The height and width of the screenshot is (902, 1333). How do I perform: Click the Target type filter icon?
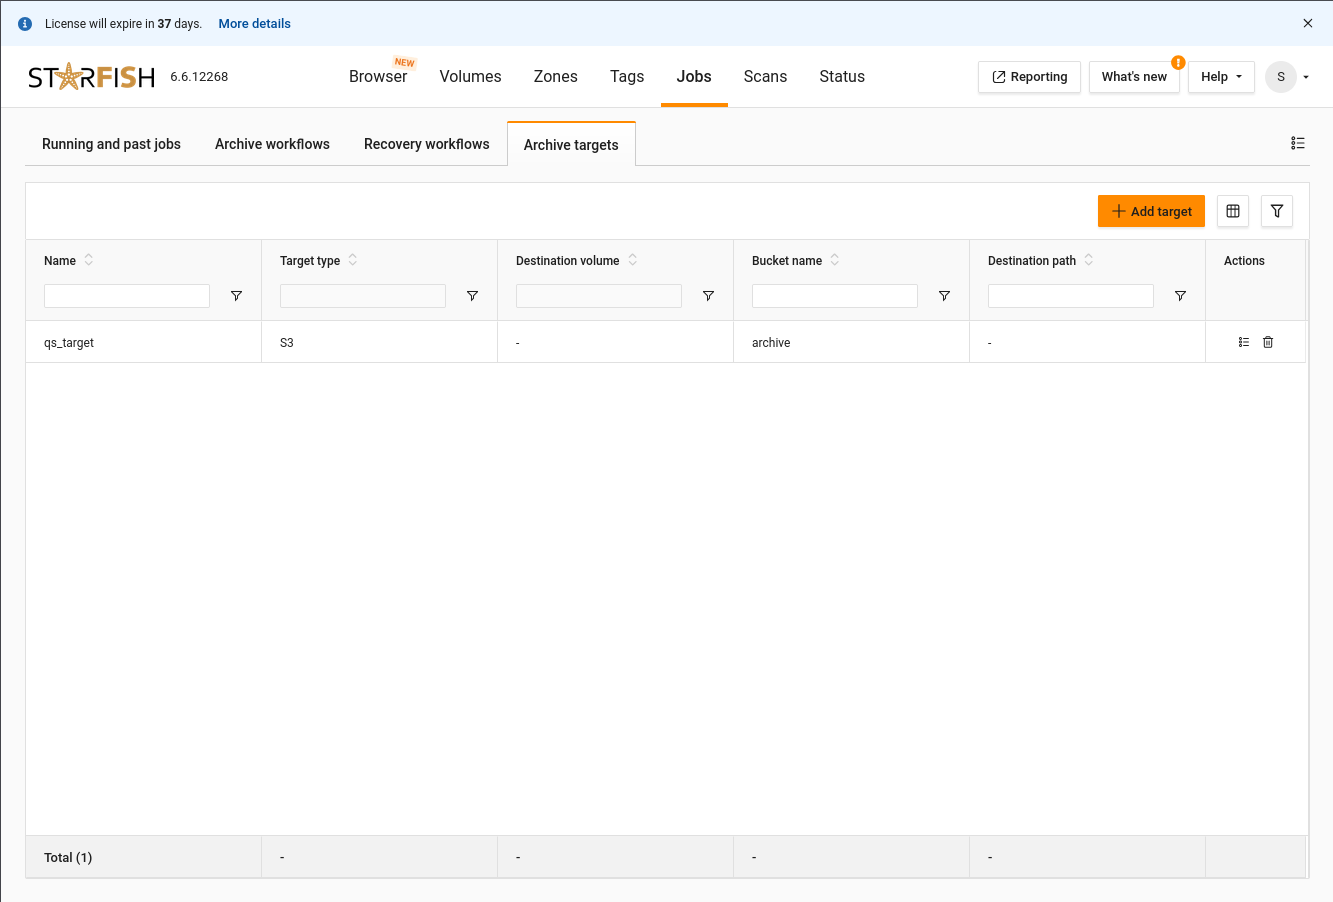[472, 296]
